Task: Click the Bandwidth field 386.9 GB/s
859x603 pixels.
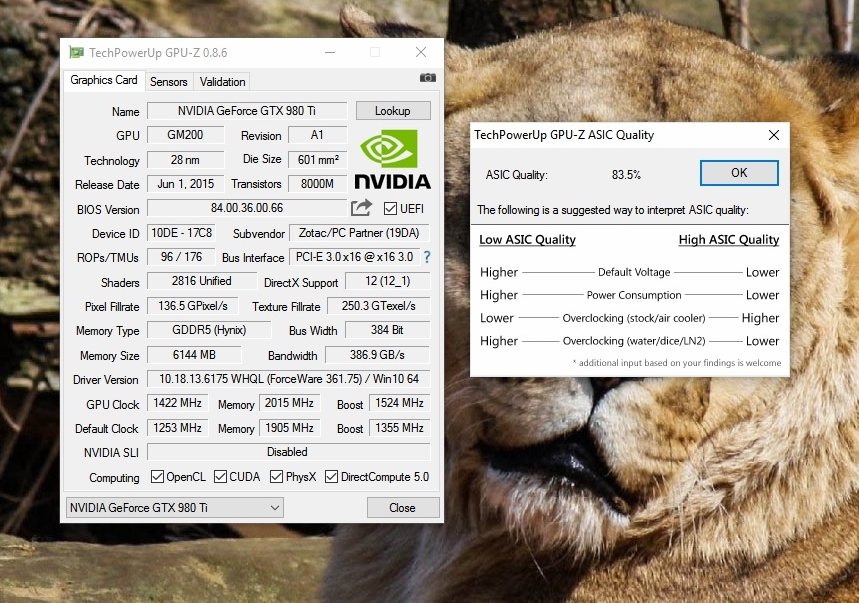Action: [377, 355]
